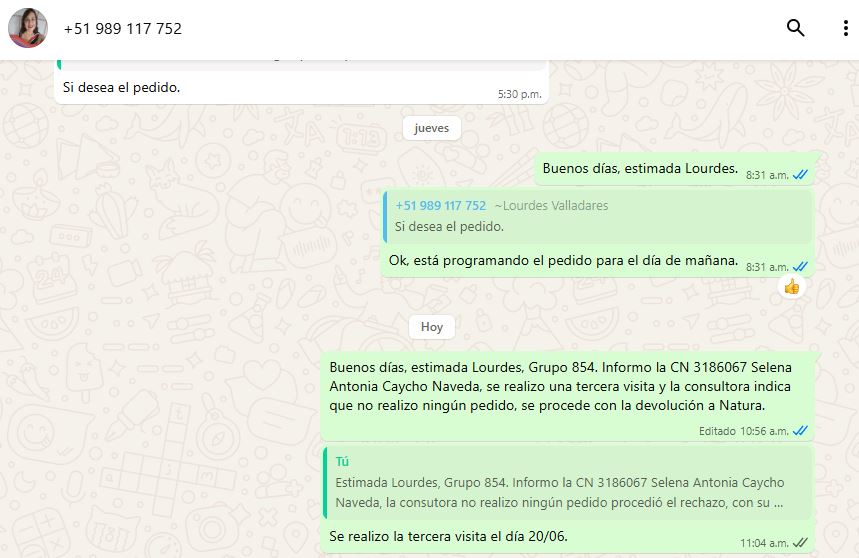Click the blue phone number in quoted reply
Screen dimensions: 859x558
(x=440, y=206)
